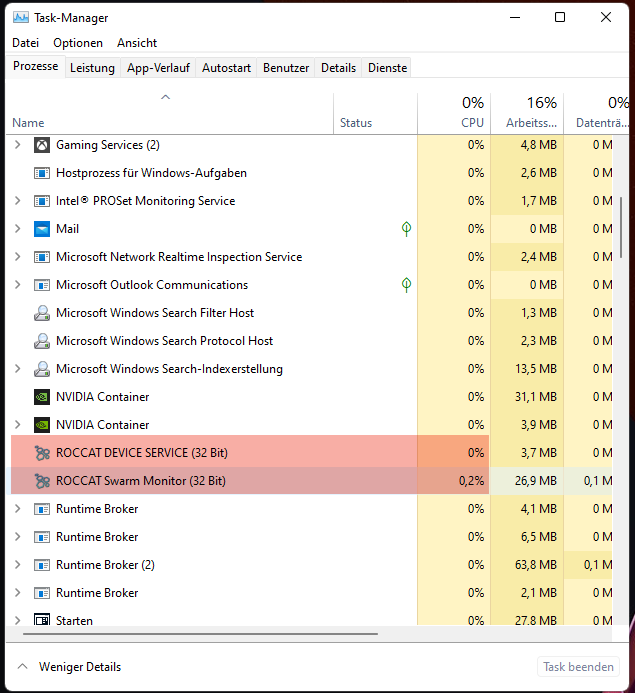Click the ROCCAT DEVICE SERVICE icon
Image resolution: width=635 pixels, height=693 pixels.
[42, 453]
